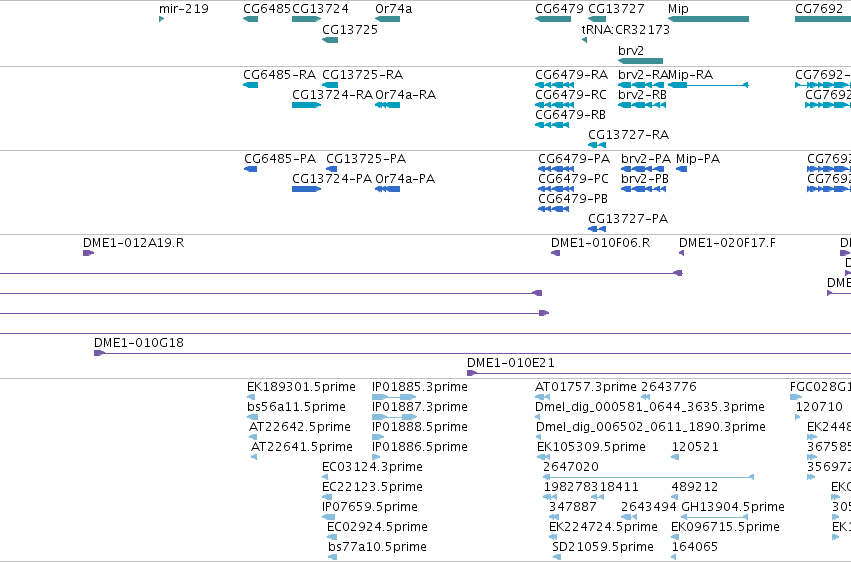Viewport: 851px width, 562px height.
Task: Click the 2643776 feature label
Action: tap(669, 387)
